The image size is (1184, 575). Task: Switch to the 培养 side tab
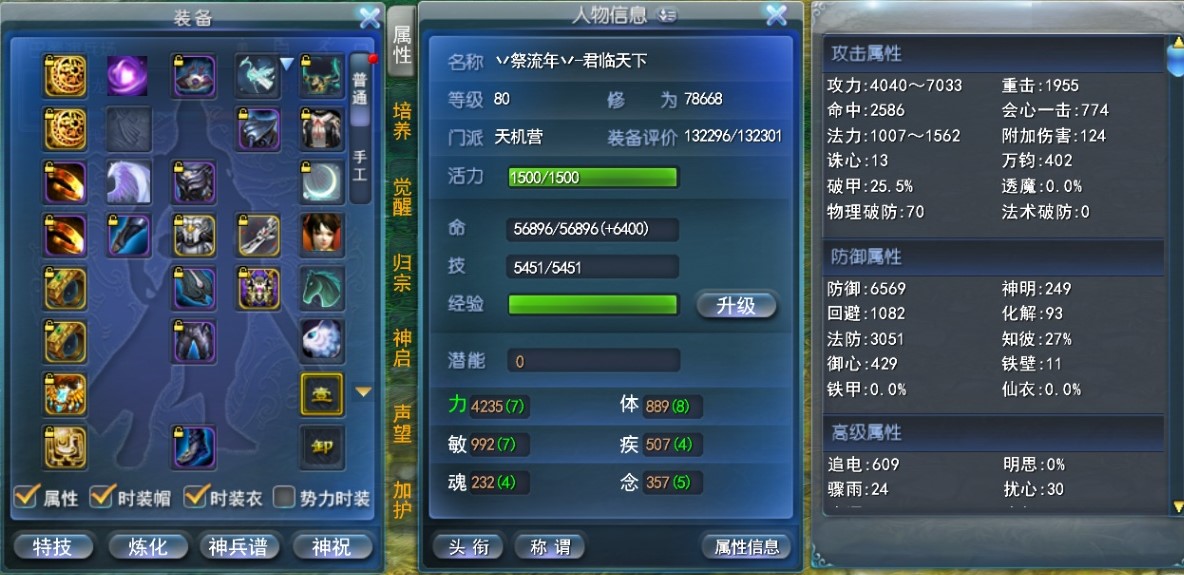[x=402, y=122]
